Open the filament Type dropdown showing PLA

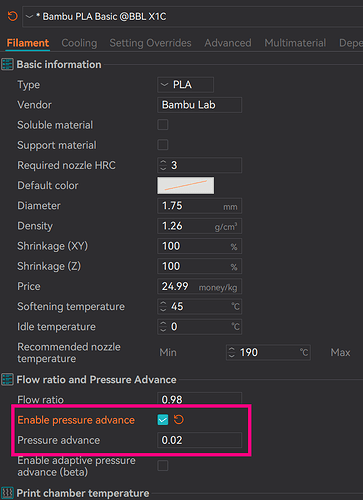pos(185,85)
